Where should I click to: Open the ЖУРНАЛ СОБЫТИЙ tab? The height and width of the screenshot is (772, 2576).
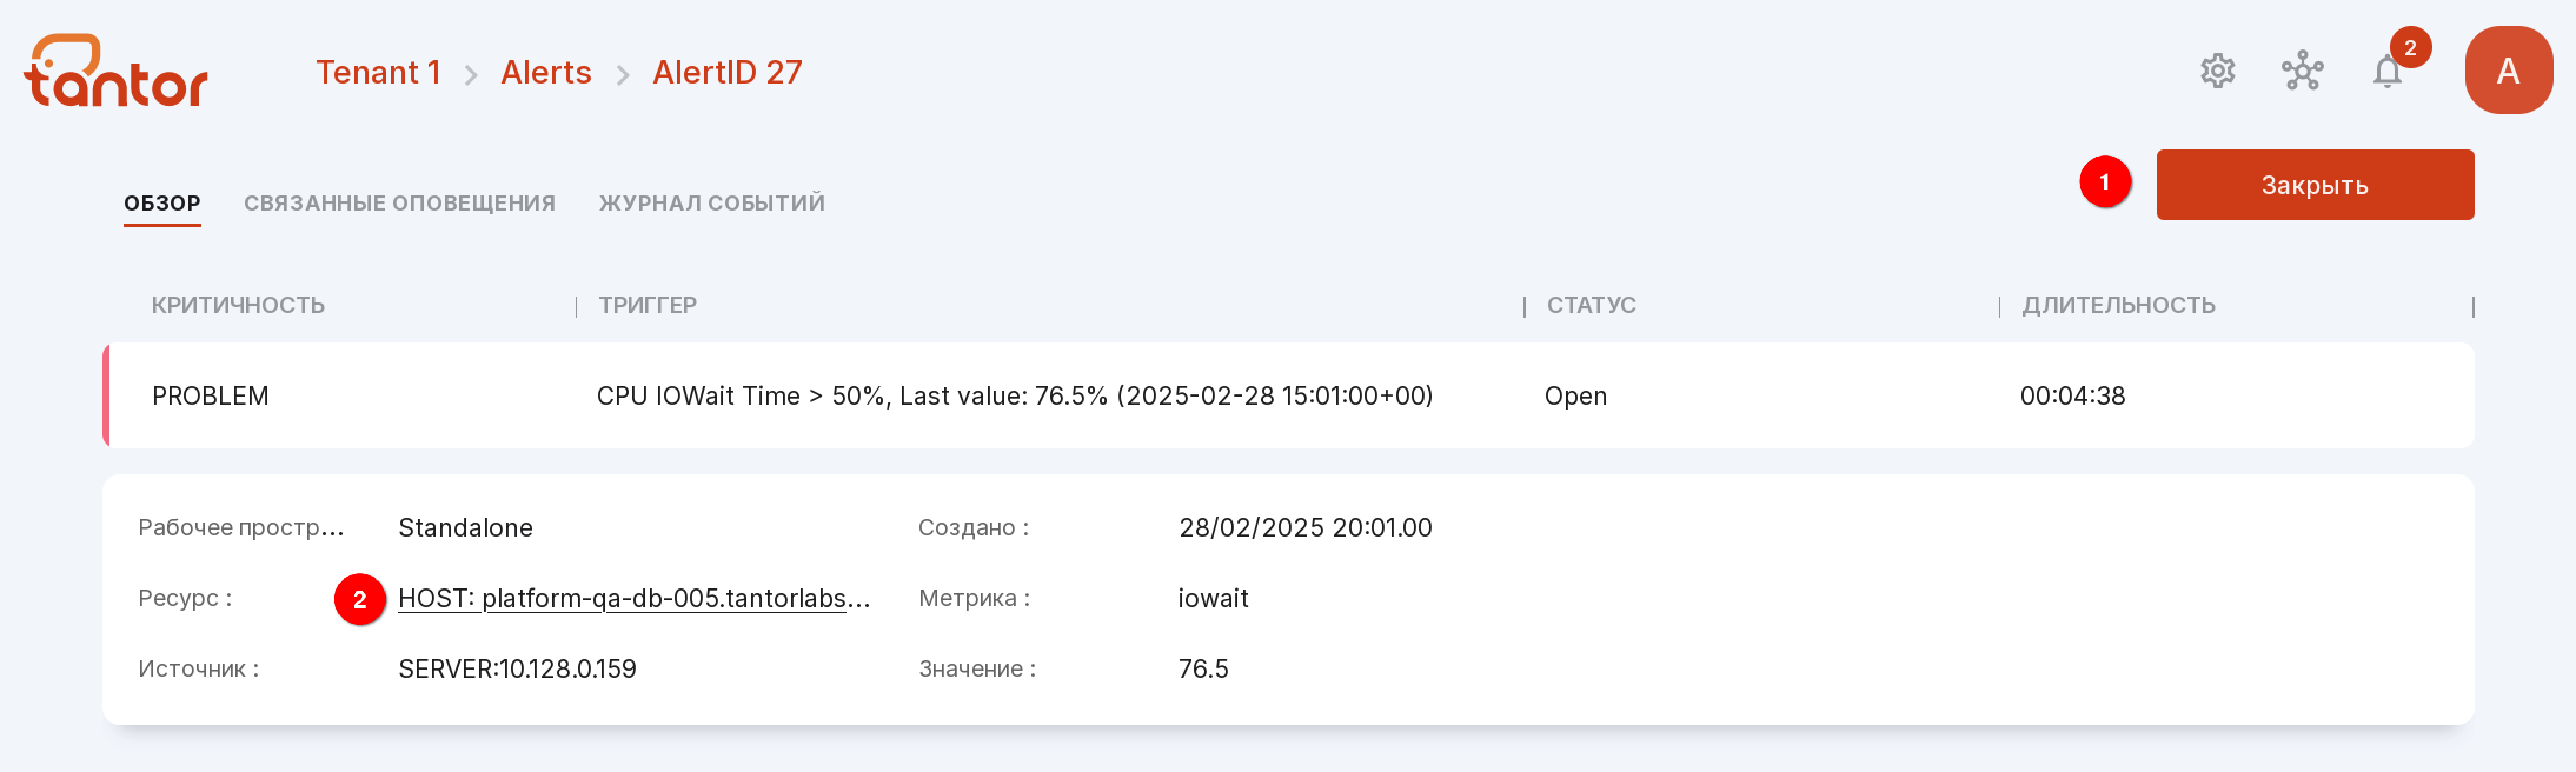[x=711, y=203]
